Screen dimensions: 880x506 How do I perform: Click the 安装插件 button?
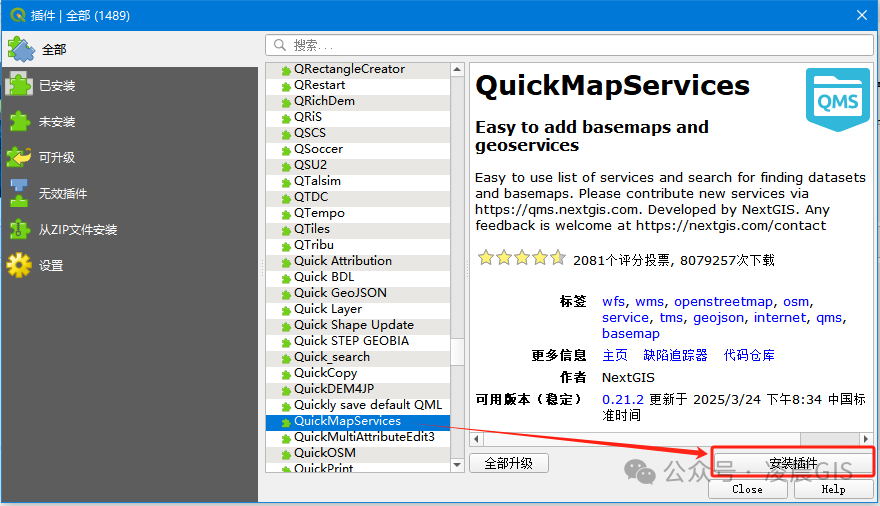792,463
